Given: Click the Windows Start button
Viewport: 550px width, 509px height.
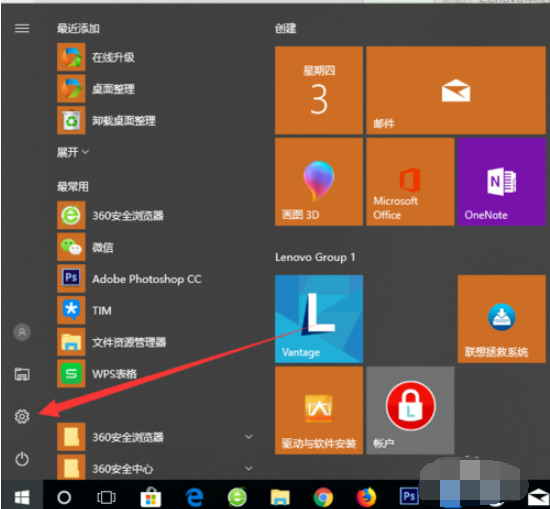Looking at the screenshot, I should point(22,497).
